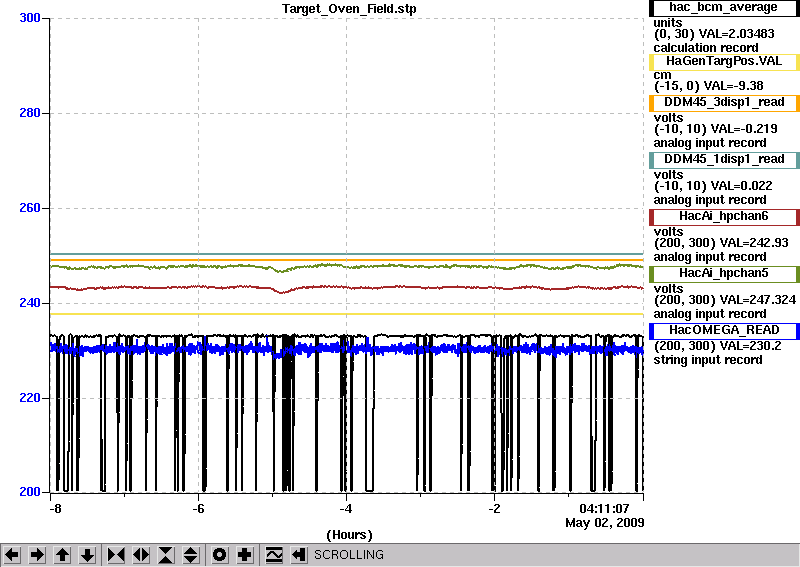
Task: Click the 300 y-axis label
Action: point(30,18)
